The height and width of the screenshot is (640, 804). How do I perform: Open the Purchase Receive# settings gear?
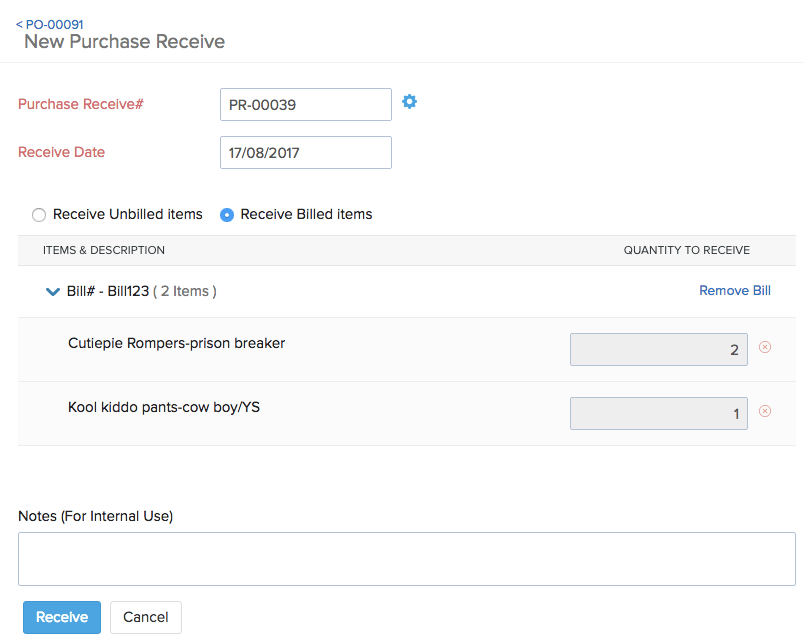click(409, 100)
